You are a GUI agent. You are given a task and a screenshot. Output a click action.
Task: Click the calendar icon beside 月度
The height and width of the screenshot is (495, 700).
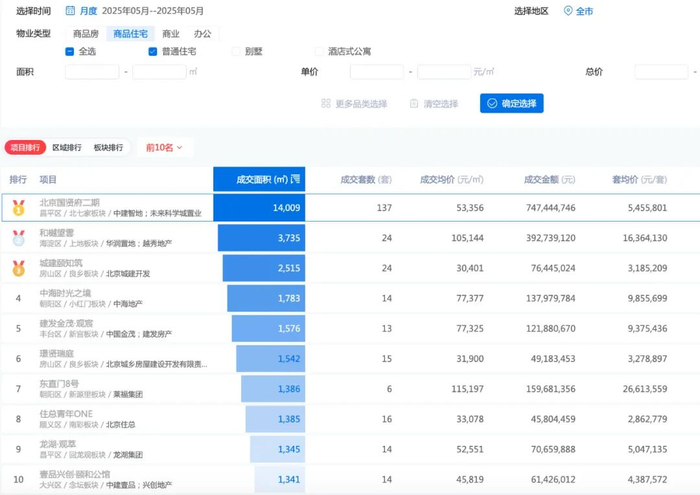coord(70,11)
